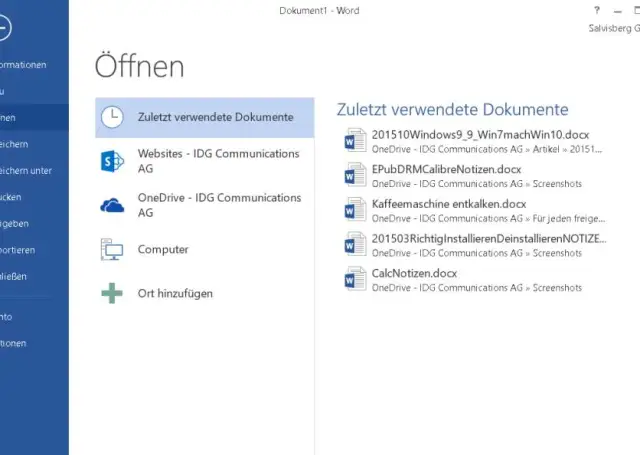Screen dimensions: 640x455
Task: Open 201503RichtigInstallierenDeinstallierenNOTIZE file
Action: click(489, 239)
